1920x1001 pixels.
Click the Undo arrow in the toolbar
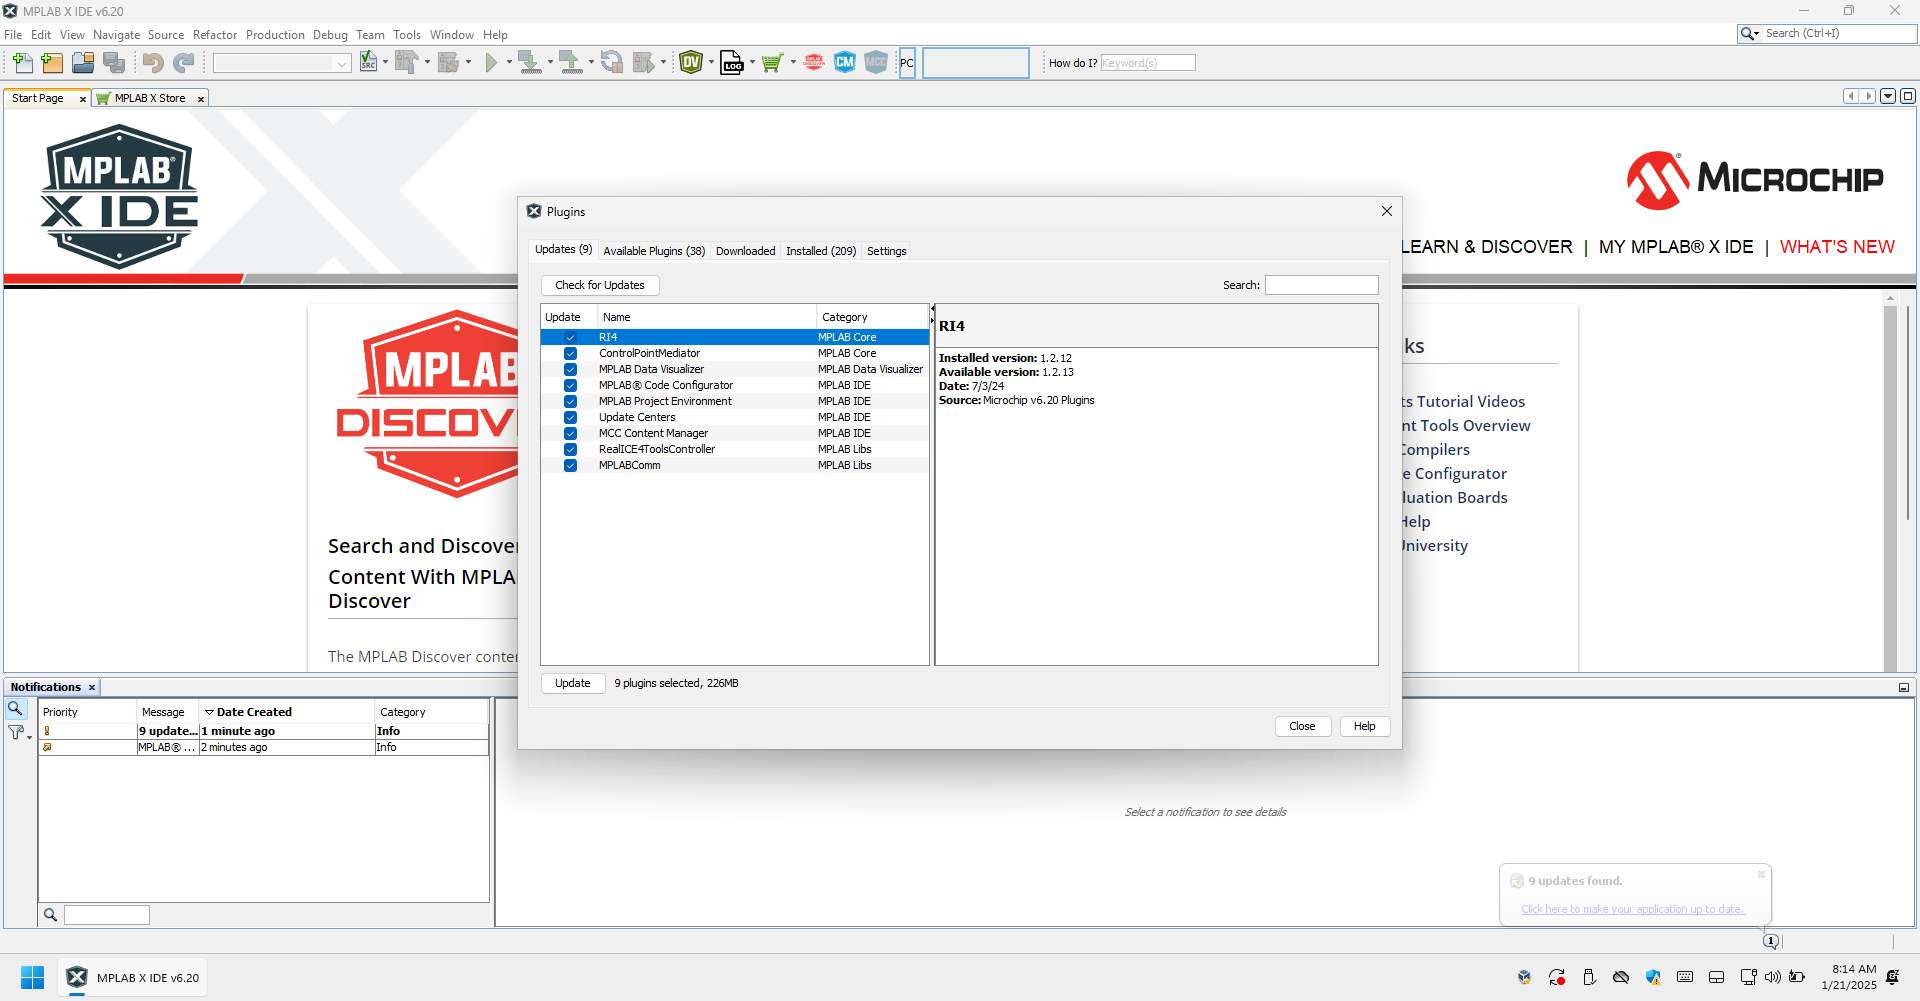tap(152, 63)
